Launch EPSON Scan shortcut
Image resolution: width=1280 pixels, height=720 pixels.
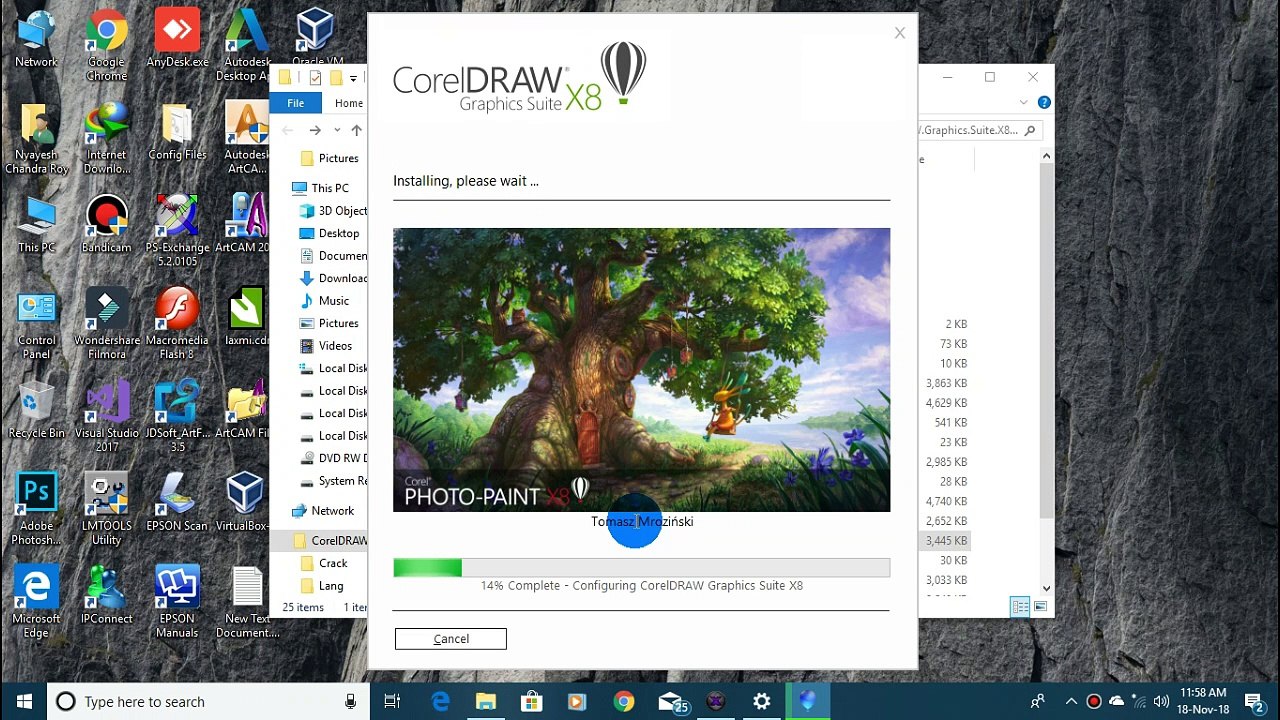click(177, 503)
